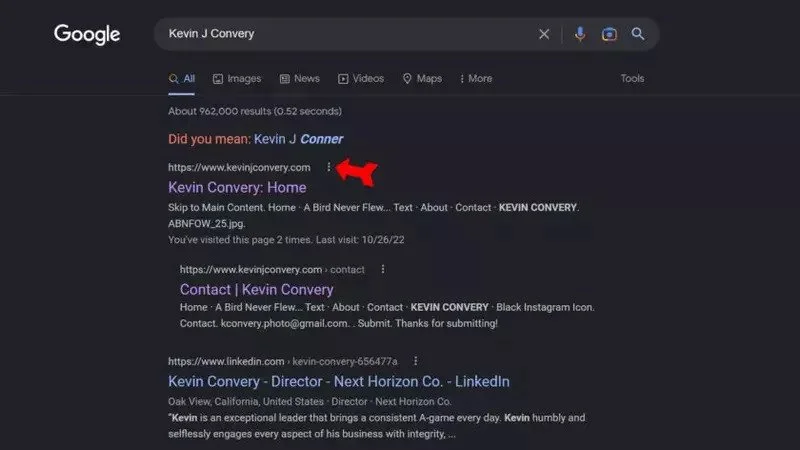Select the All results tab
The height and width of the screenshot is (450, 800).
182,79
